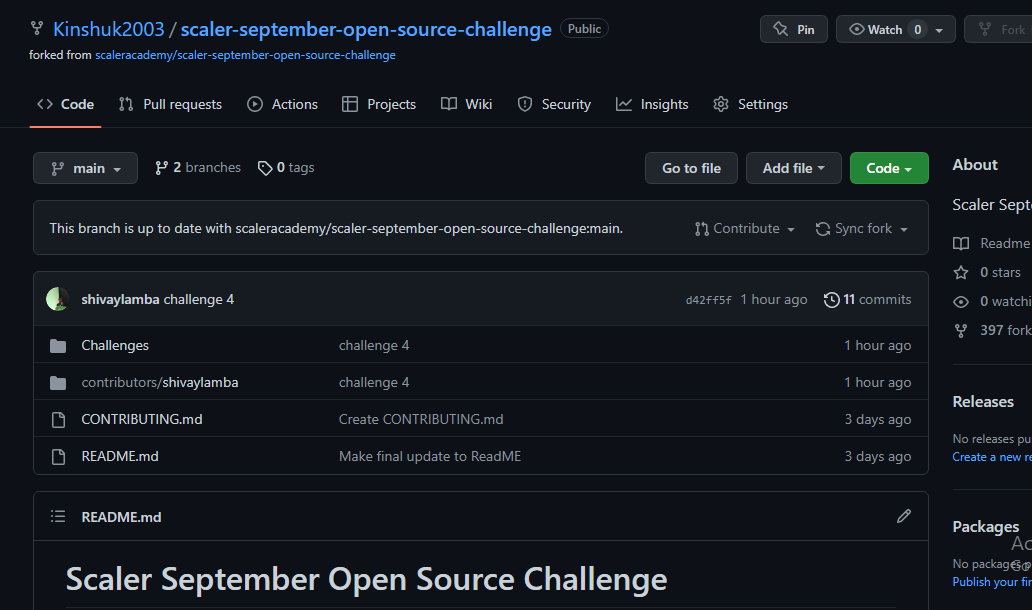View the 0 tags link
This screenshot has width=1032, height=610.
tap(286, 168)
